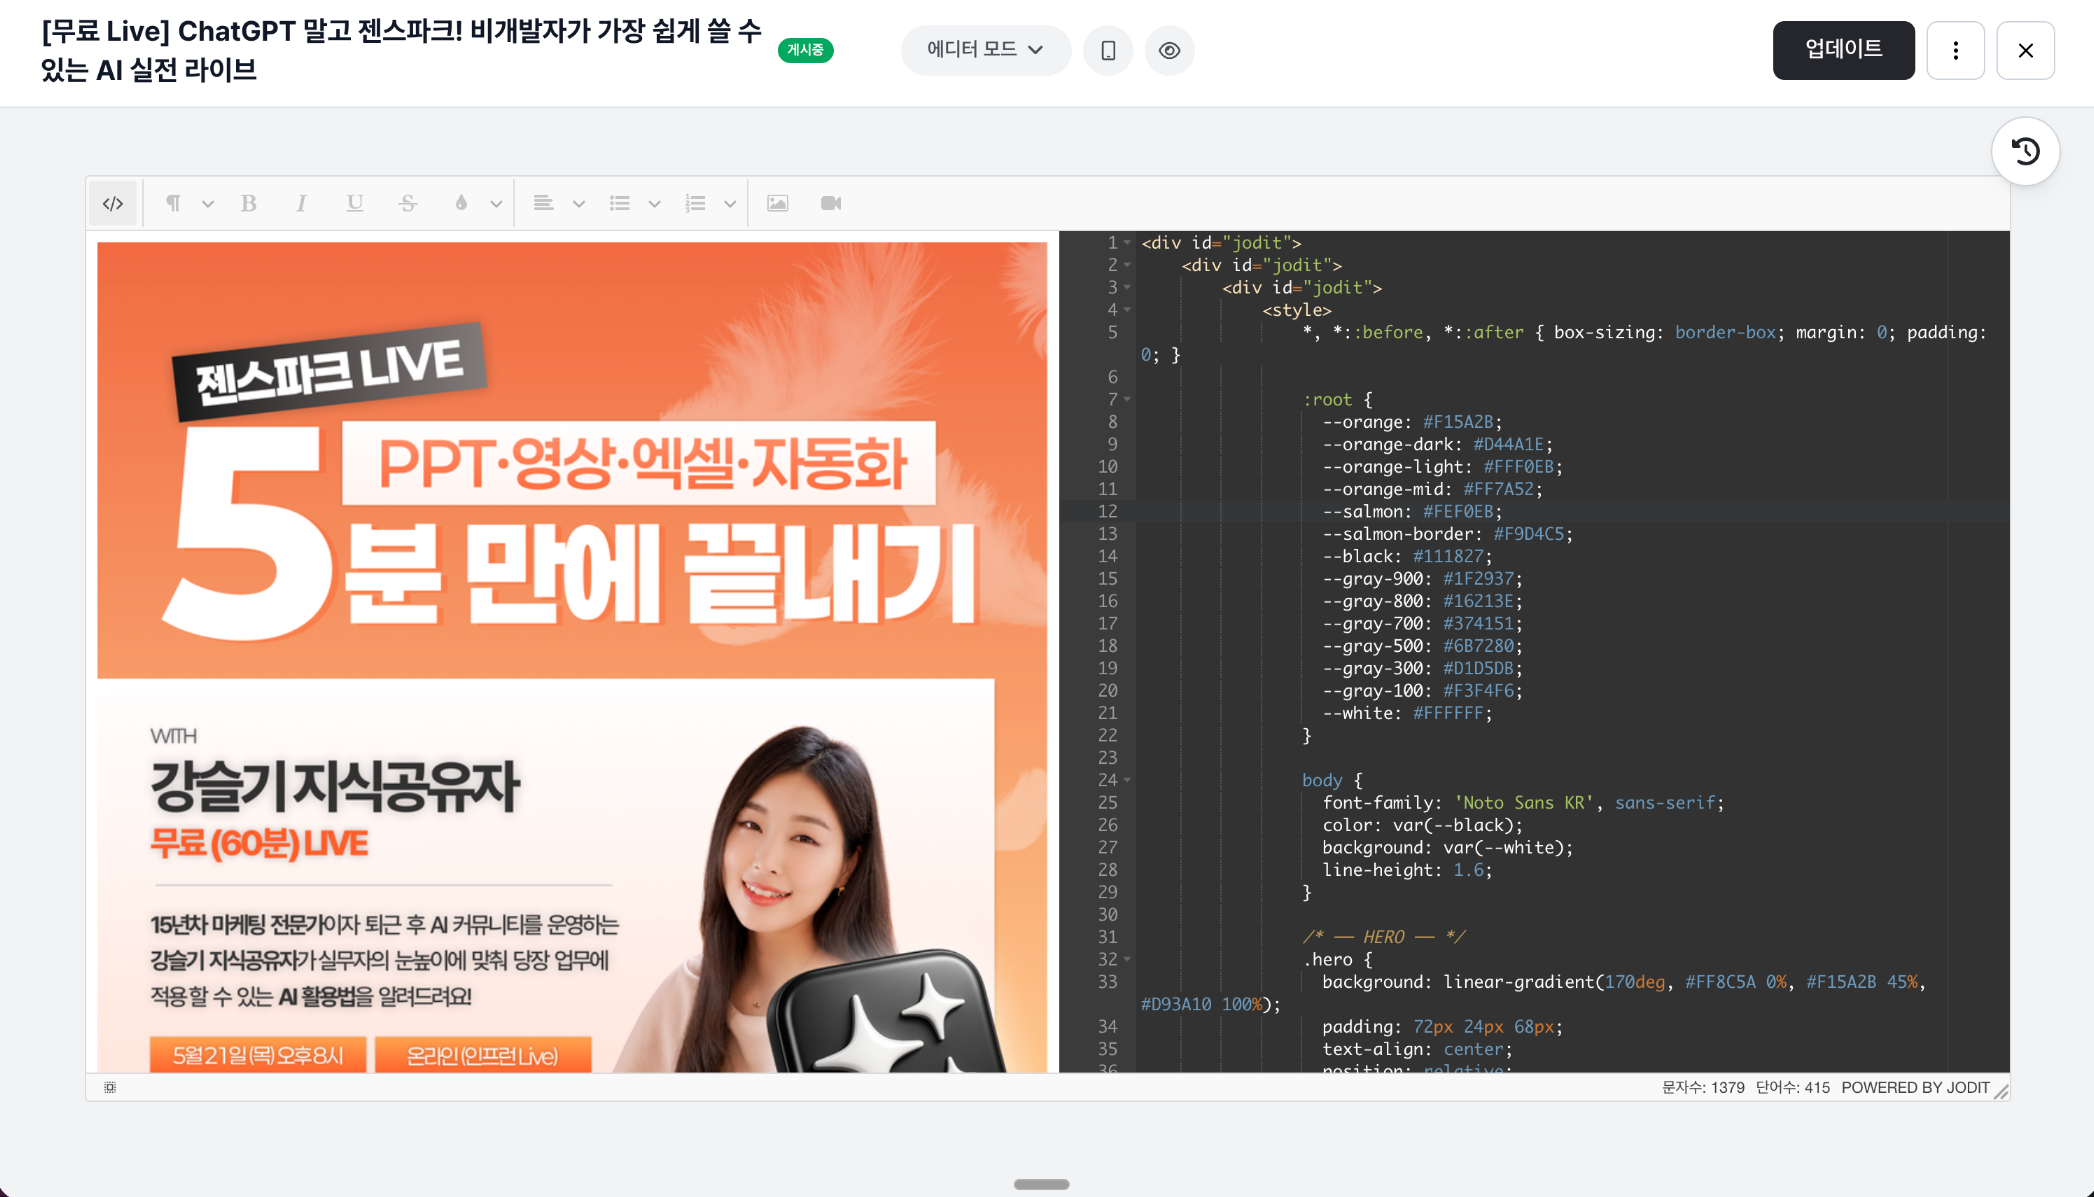The image size is (2094, 1197).
Task: Open the paragraph format dropdown arrow
Action: click(x=208, y=203)
